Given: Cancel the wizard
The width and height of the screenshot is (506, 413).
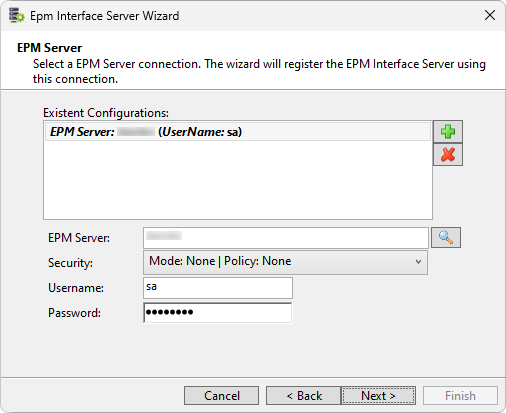Looking at the screenshot, I should coord(221,396).
